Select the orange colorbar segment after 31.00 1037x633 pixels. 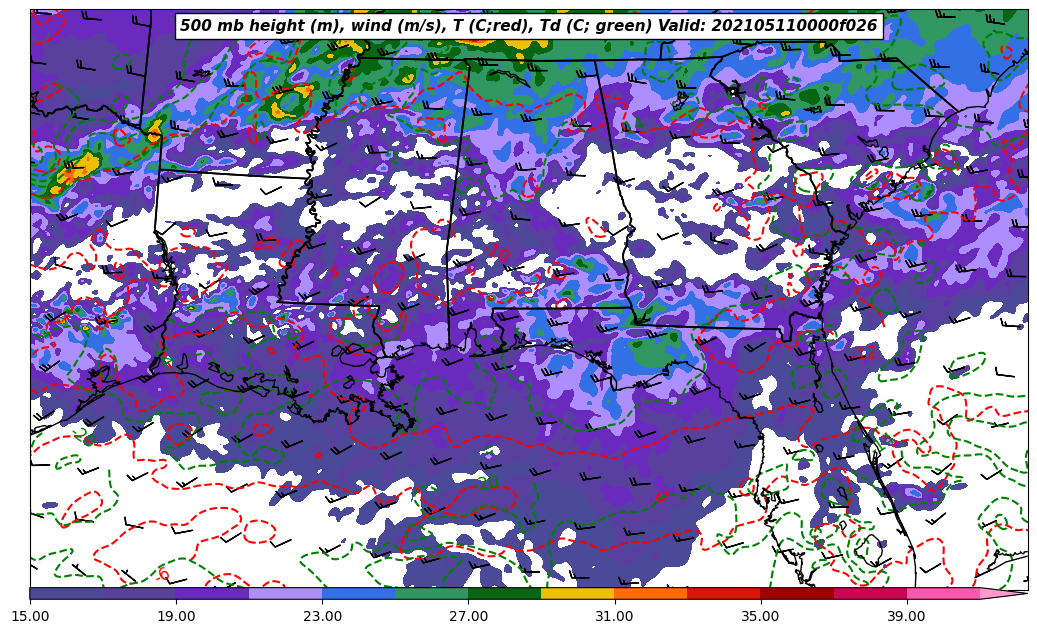point(651,593)
